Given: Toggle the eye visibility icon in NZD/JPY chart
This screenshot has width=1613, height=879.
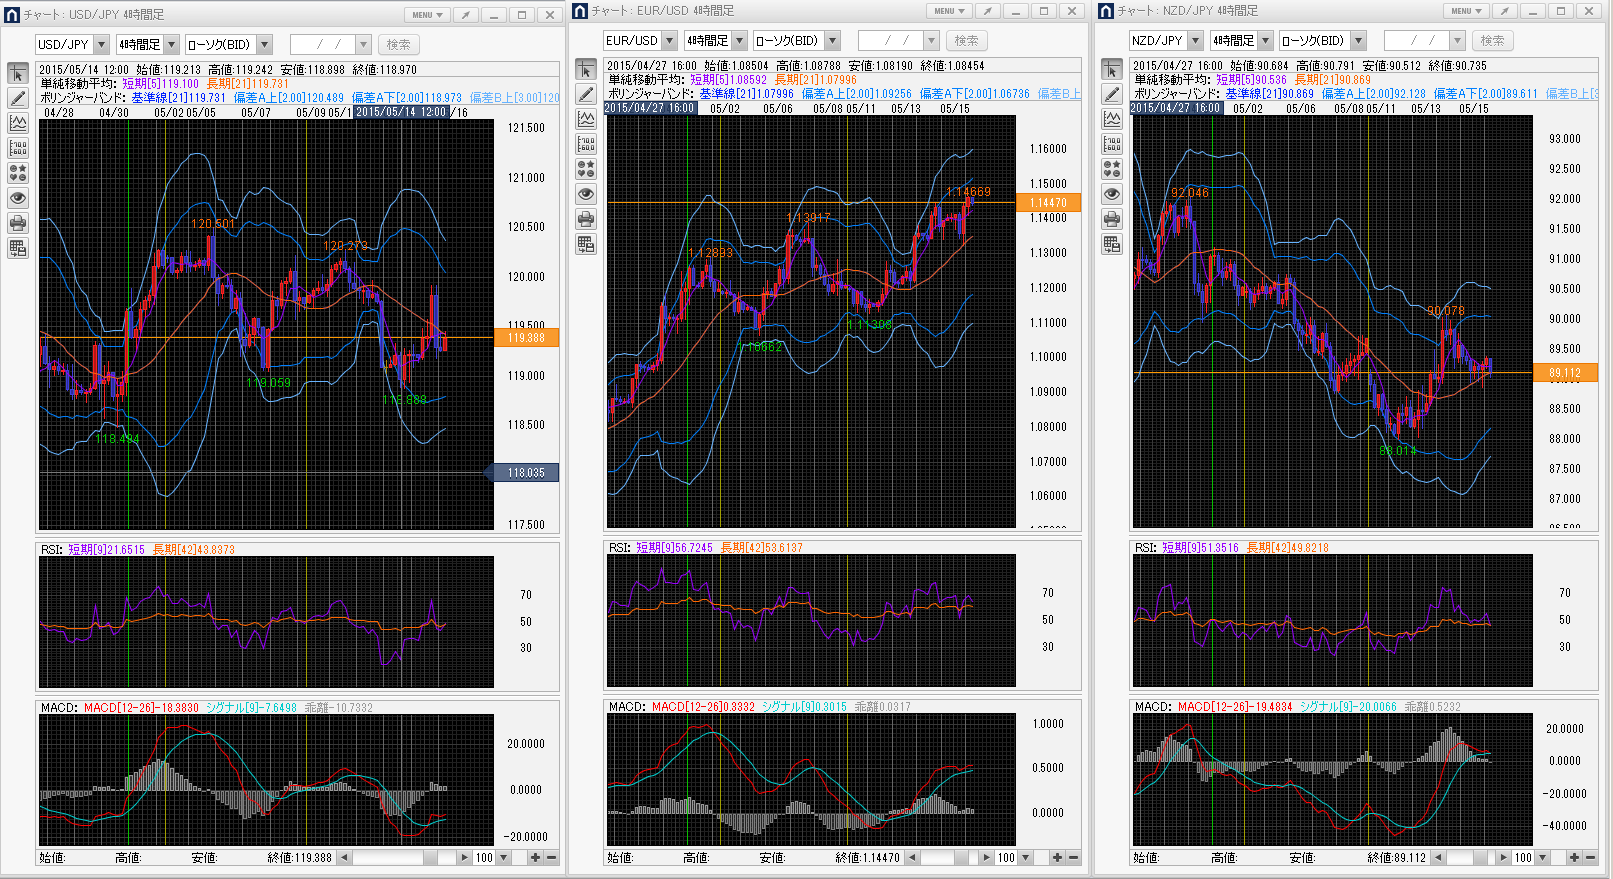Looking at the screenshot, I should tap(1112, 194).
